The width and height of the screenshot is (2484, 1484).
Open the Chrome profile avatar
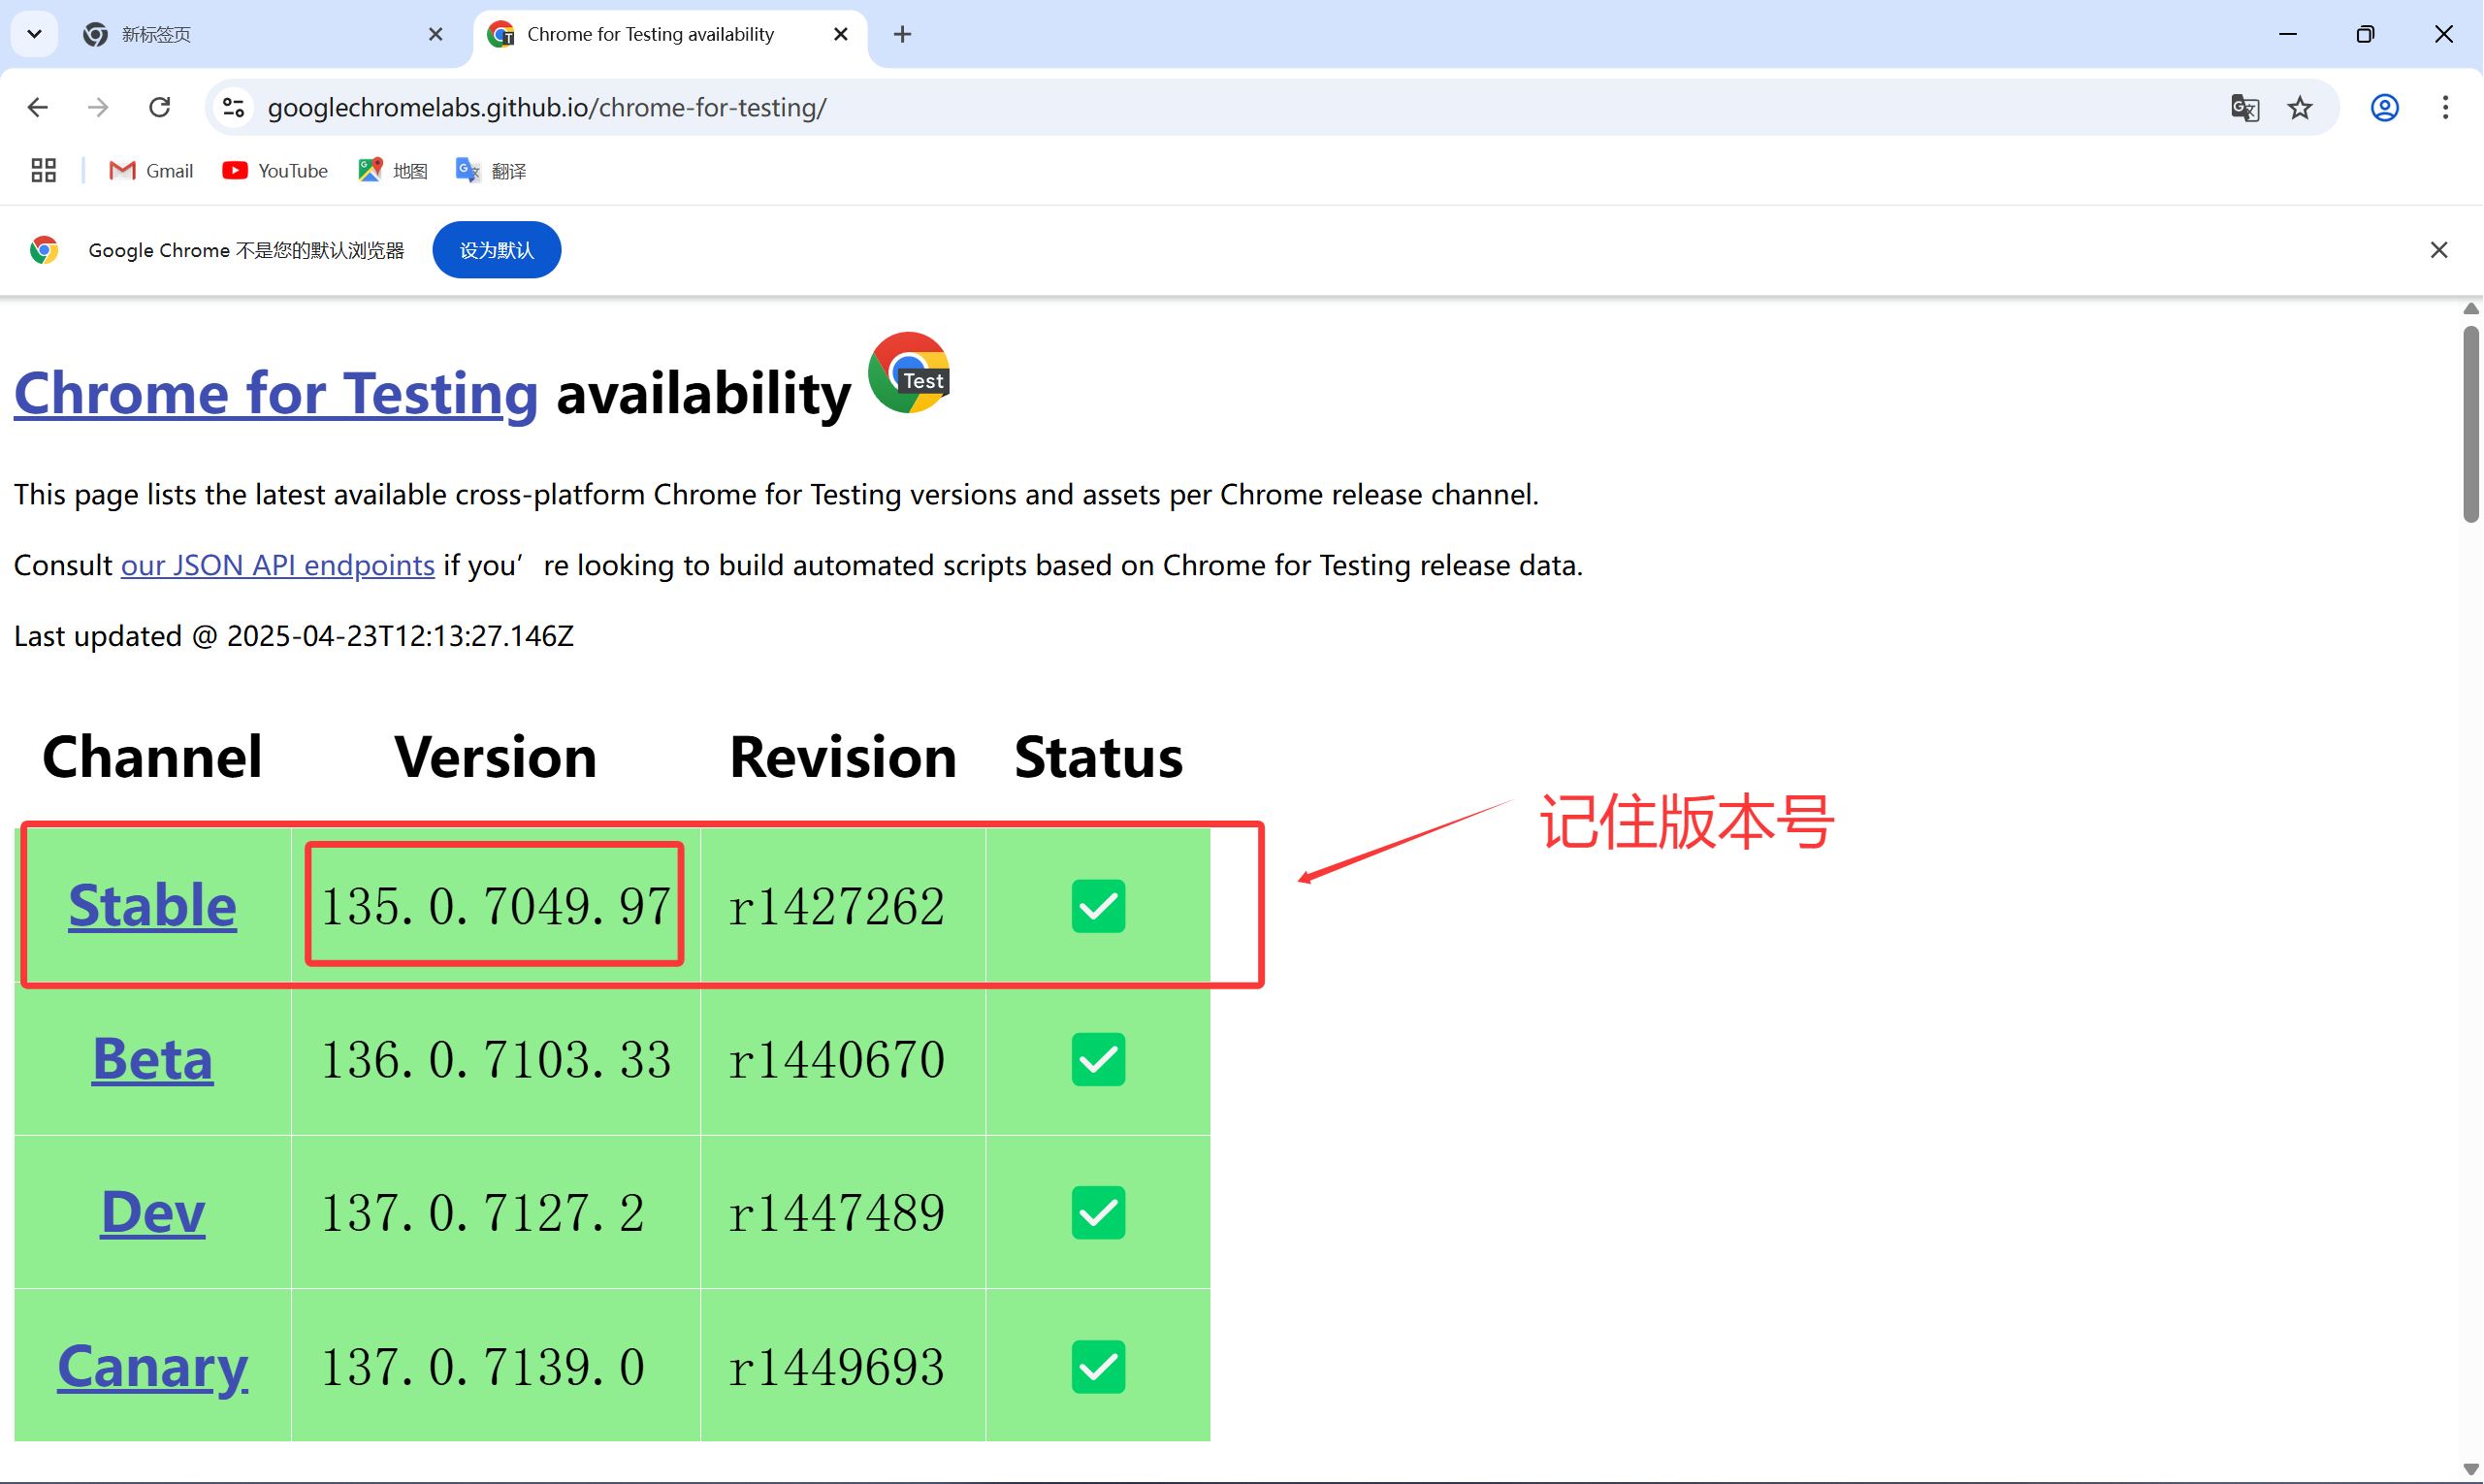[2385, 107]
